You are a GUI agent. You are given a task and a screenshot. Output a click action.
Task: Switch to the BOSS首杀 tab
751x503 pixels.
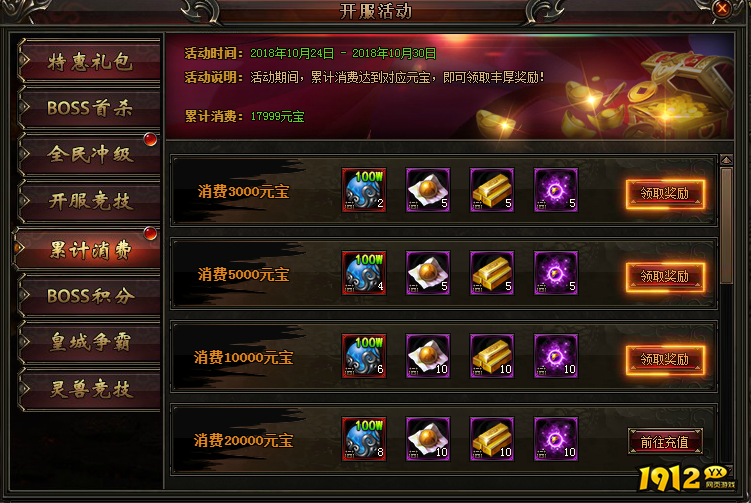click(89, 108)
